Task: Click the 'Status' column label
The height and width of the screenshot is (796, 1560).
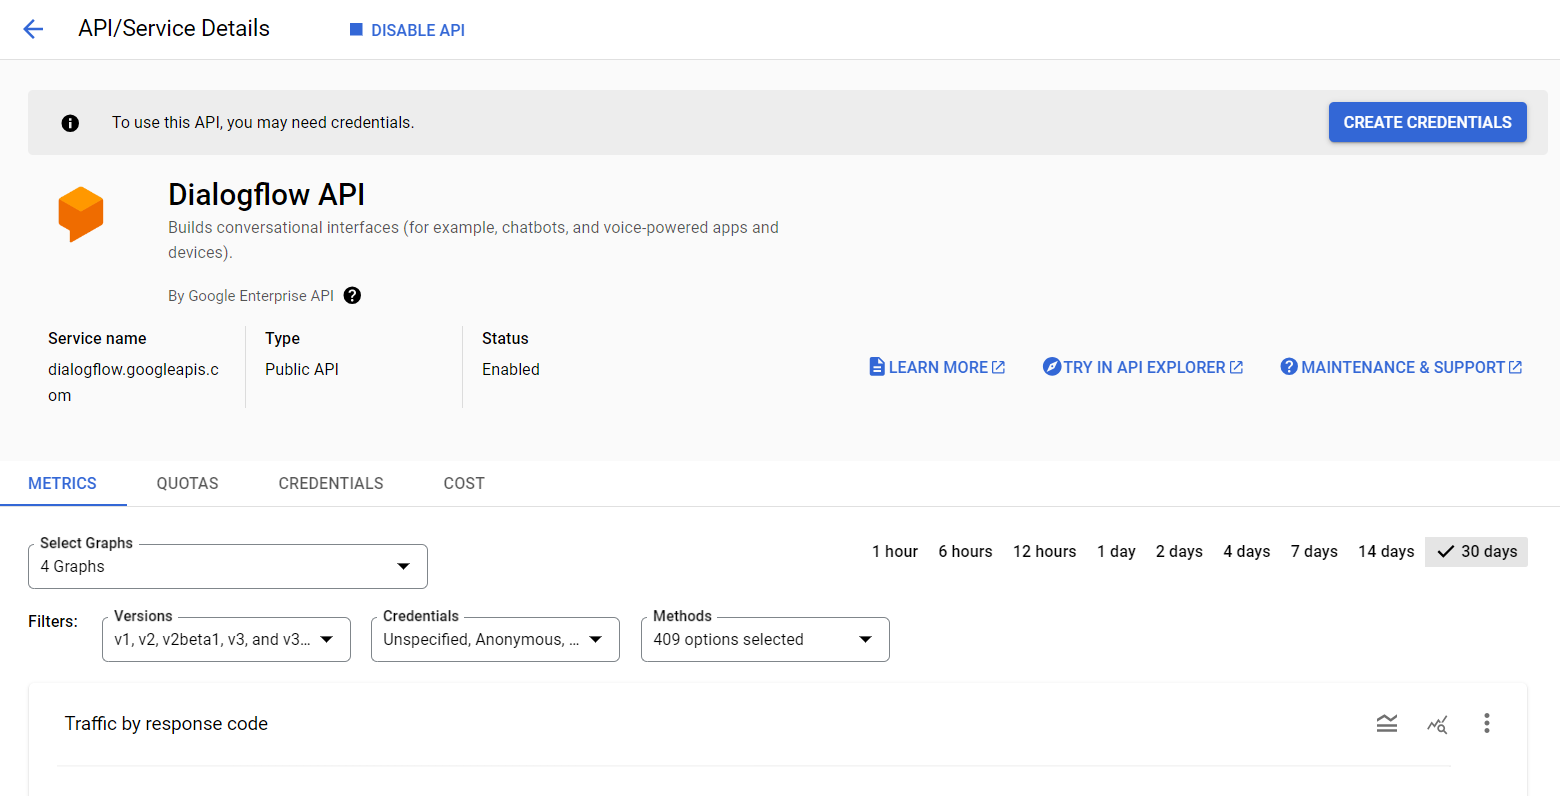Action: click(505, 338)
